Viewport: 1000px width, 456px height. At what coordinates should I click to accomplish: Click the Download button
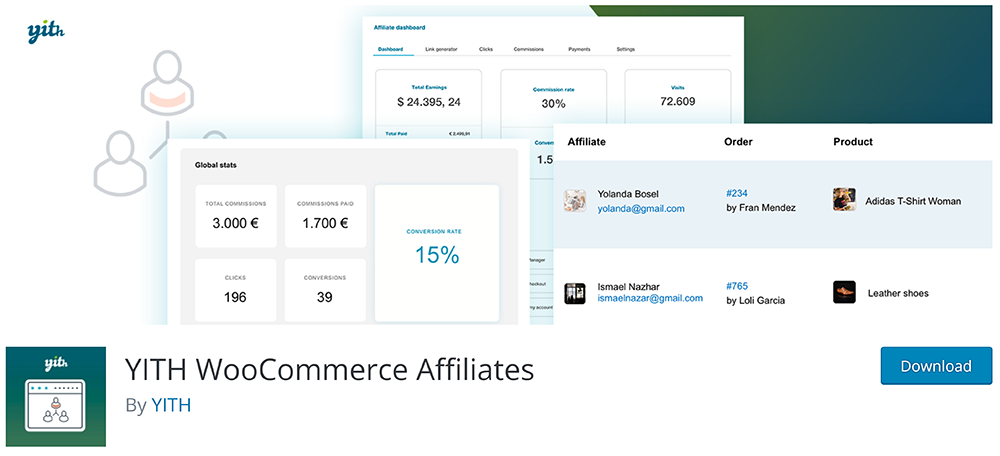[x=936, y=366]
